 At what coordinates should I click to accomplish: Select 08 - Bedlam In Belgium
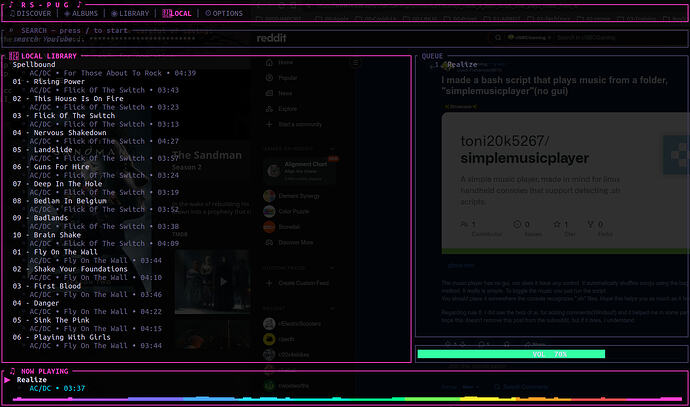tap(59, 201)
